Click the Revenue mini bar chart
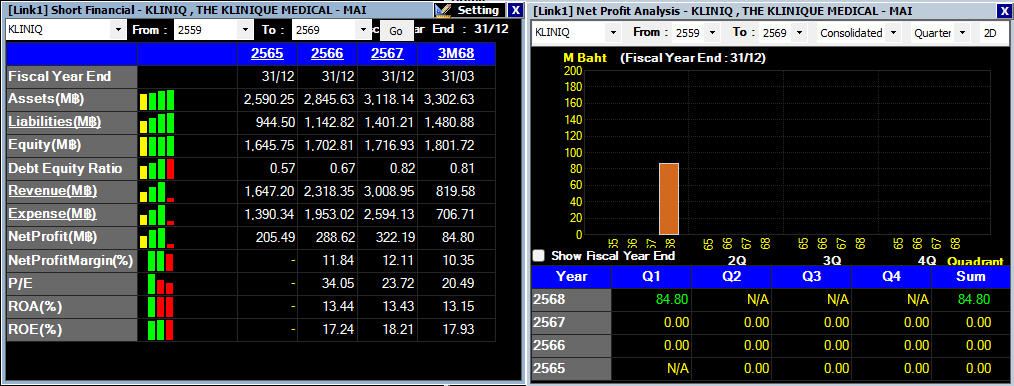The width and height of the screenshot is (1014, 386). coord(157,192)
